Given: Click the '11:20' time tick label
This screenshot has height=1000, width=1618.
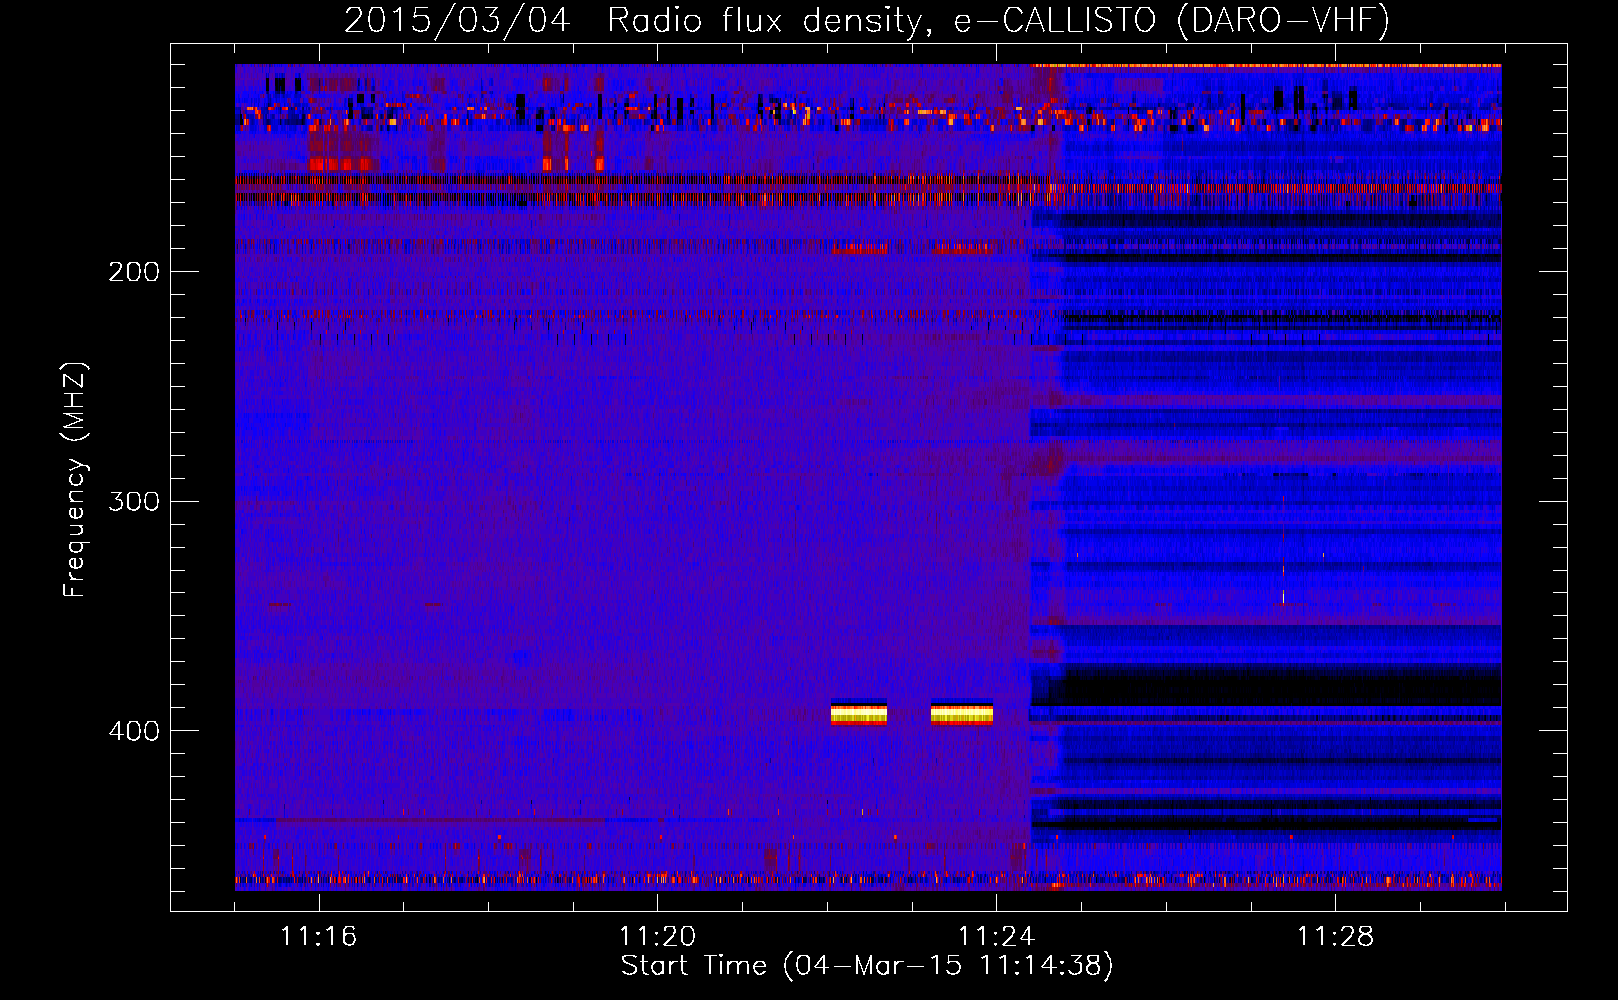Looking at the screenshot, I should pos(657,937).
